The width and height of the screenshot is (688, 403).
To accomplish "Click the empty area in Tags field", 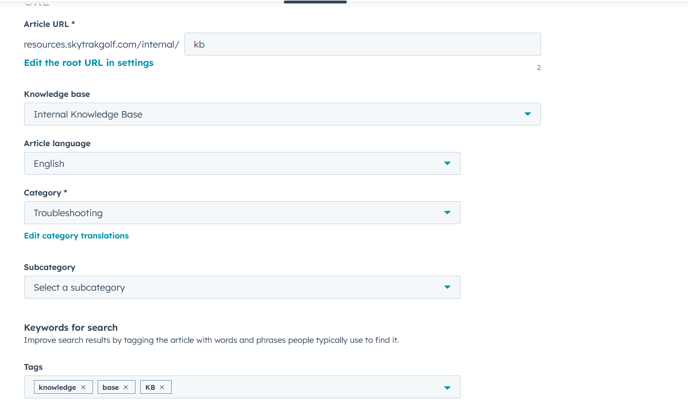I will pos(300,387).
